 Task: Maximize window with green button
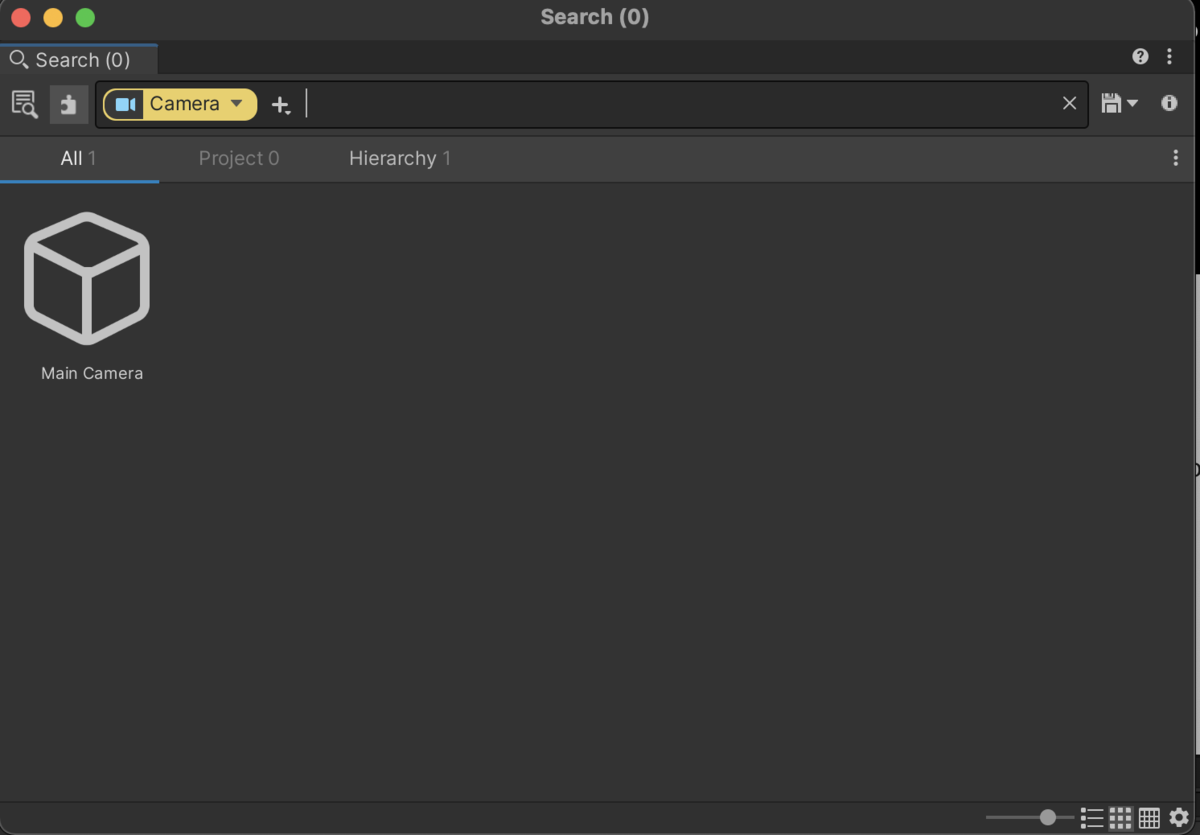click(x=85, y=17)
